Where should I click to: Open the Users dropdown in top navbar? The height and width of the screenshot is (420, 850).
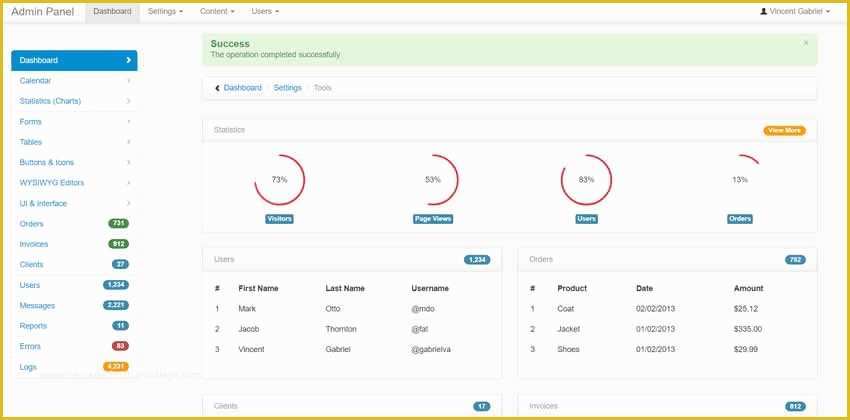pos(265,11)
